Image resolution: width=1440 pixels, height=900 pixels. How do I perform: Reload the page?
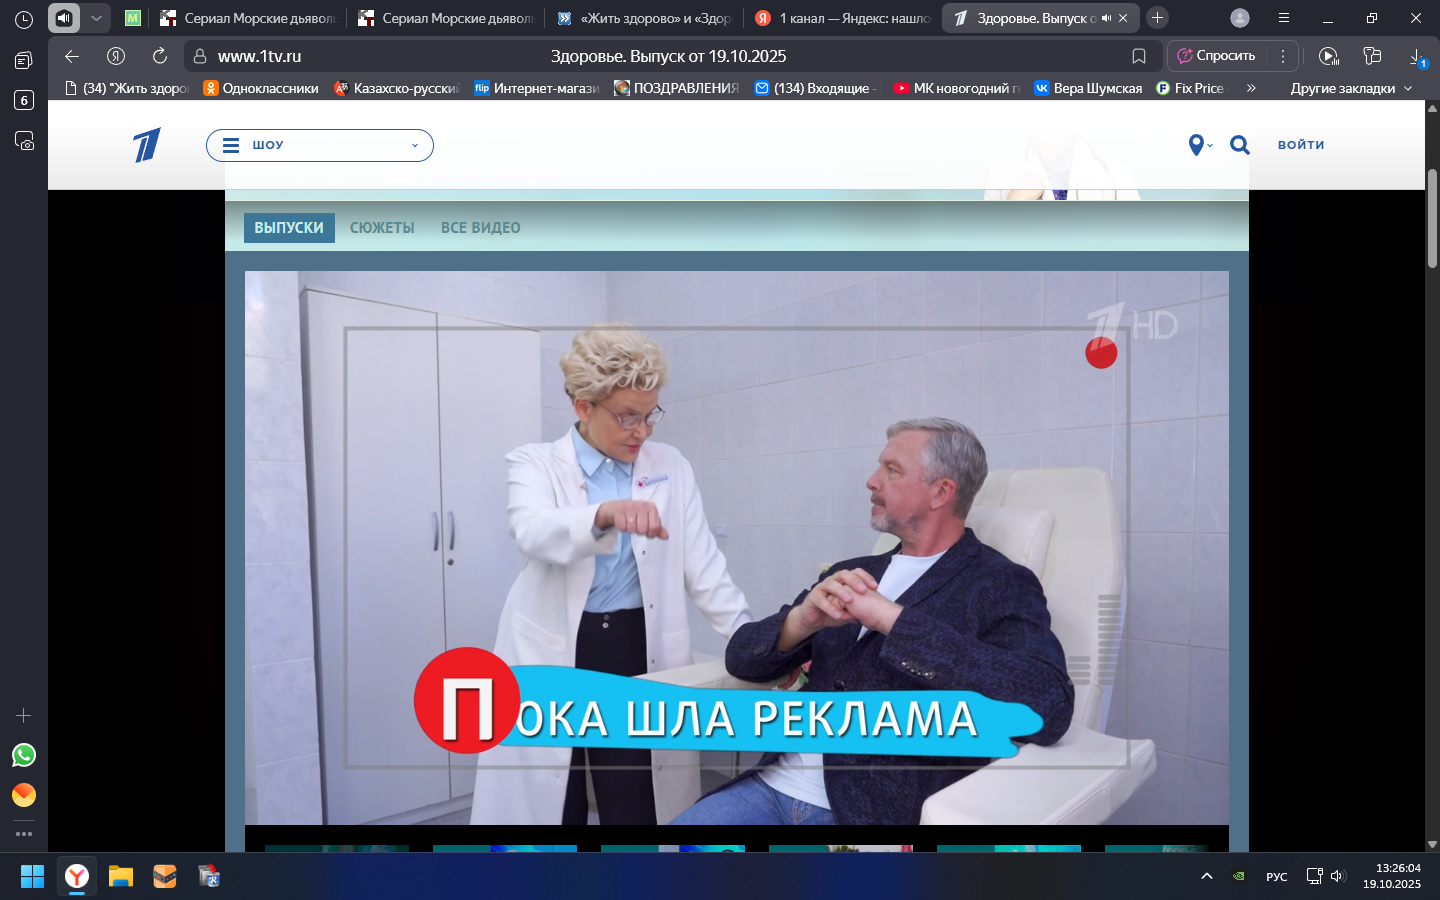click(x=160, y=56)
